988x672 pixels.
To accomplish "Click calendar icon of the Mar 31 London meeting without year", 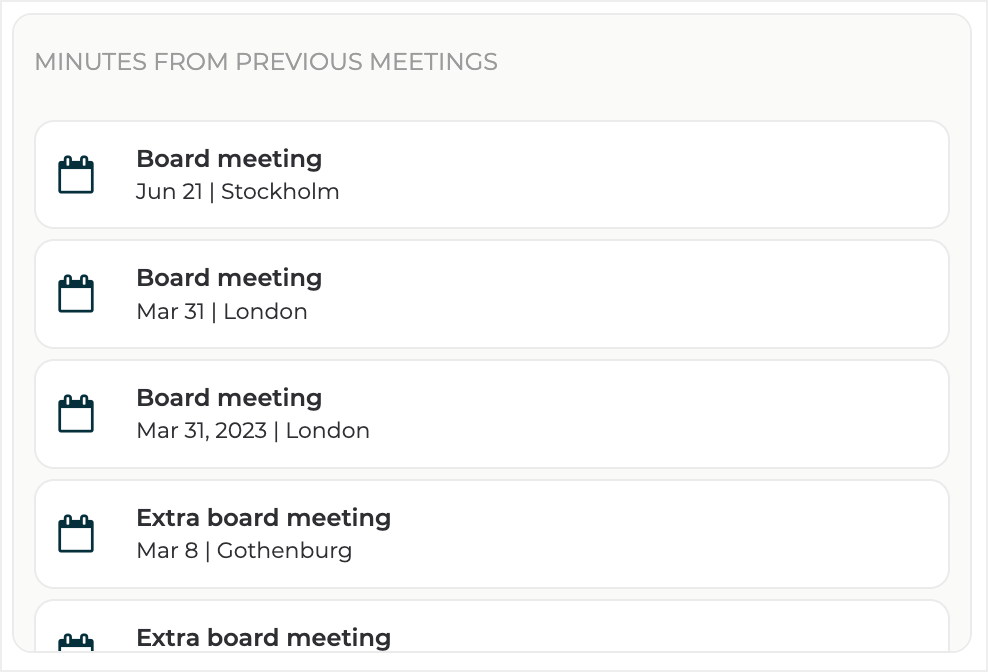I will 76,294.
